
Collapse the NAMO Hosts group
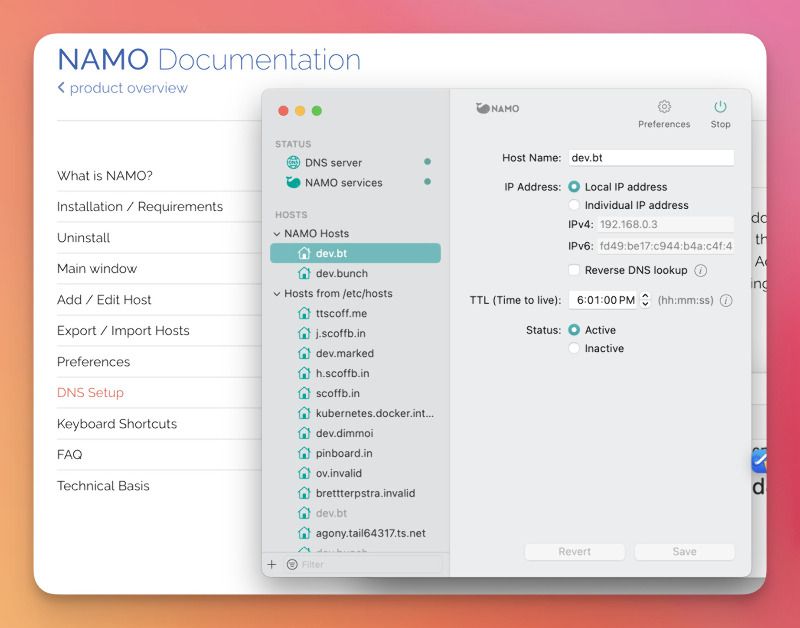[x=277, y=234]
